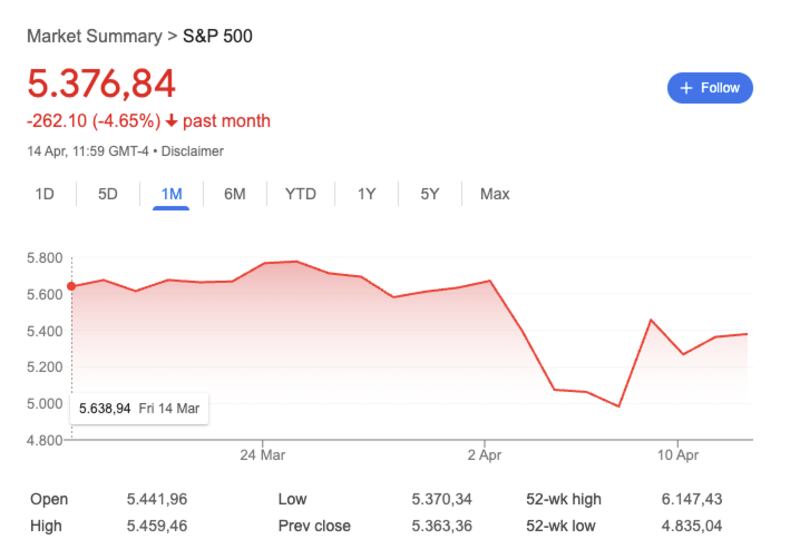
Task: Click the 52-wk high value
Action: [692, 499]
